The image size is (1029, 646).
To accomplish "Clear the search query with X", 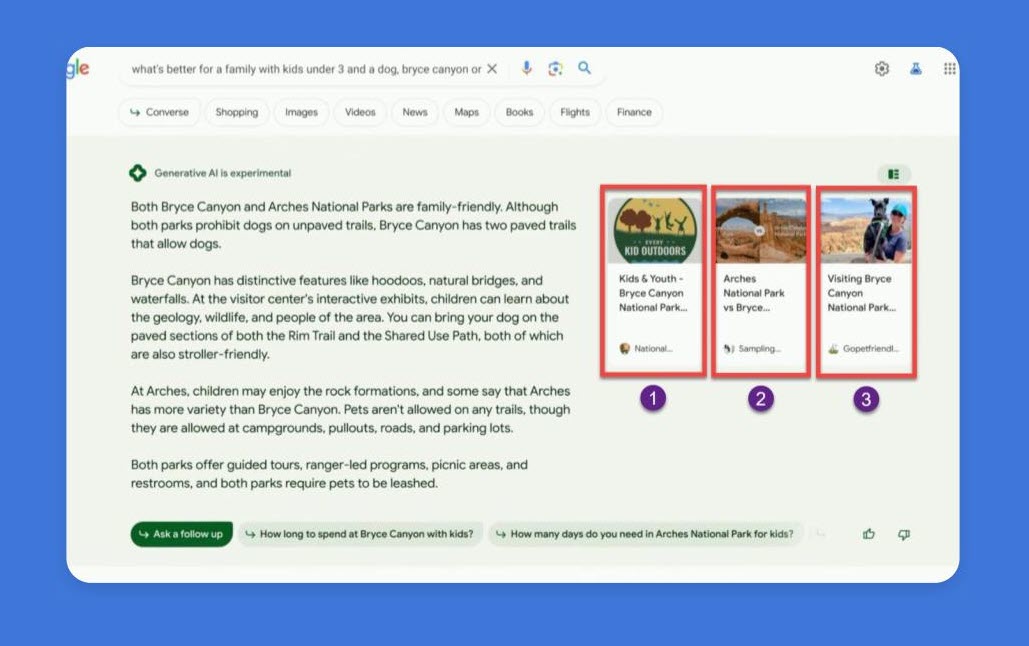I will (x=492, y=69).
